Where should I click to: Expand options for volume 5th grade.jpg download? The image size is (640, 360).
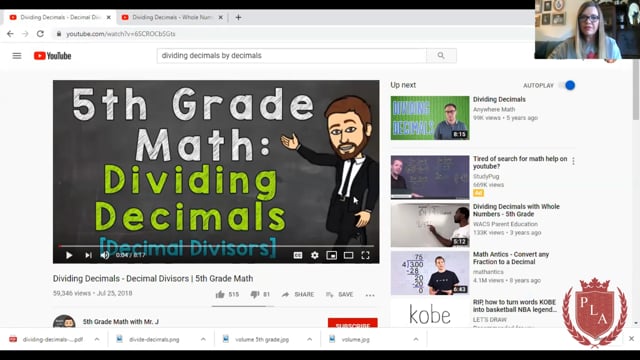tap(309, 339)
